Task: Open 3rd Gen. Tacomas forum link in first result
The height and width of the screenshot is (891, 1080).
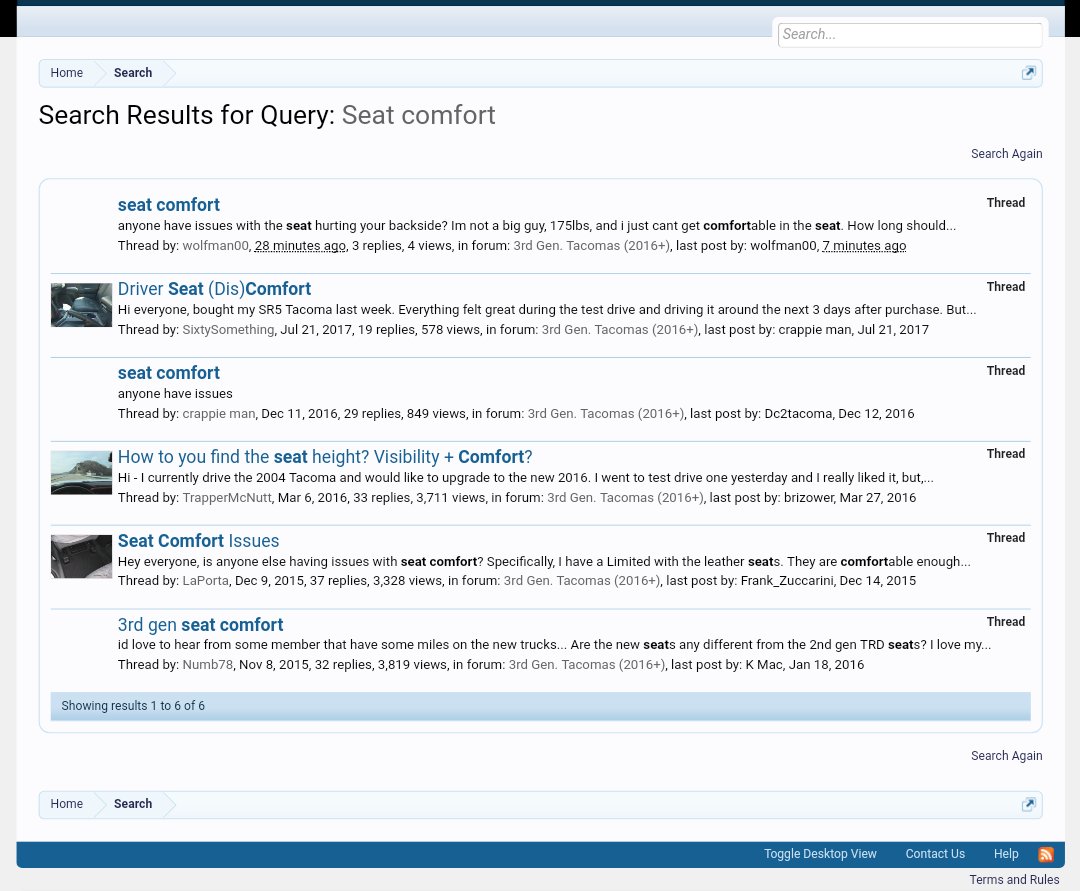Action: pyautogui.click(x=591, y=246)
